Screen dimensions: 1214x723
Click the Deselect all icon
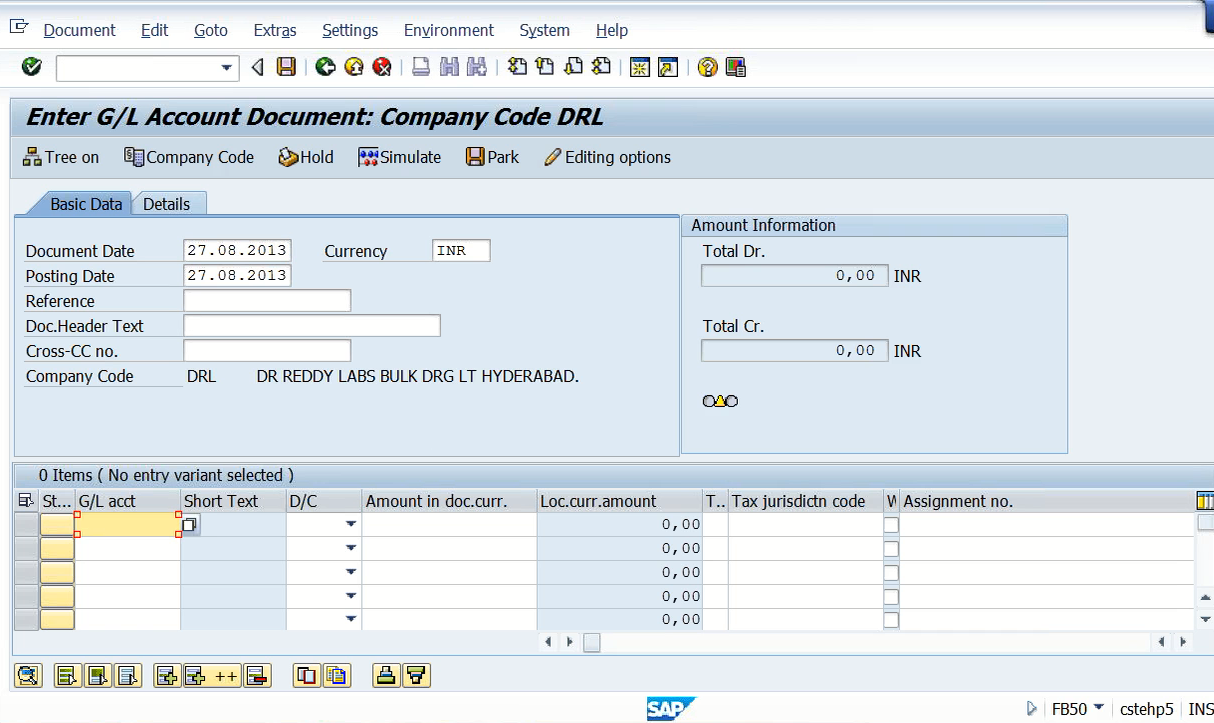point(128,676)
